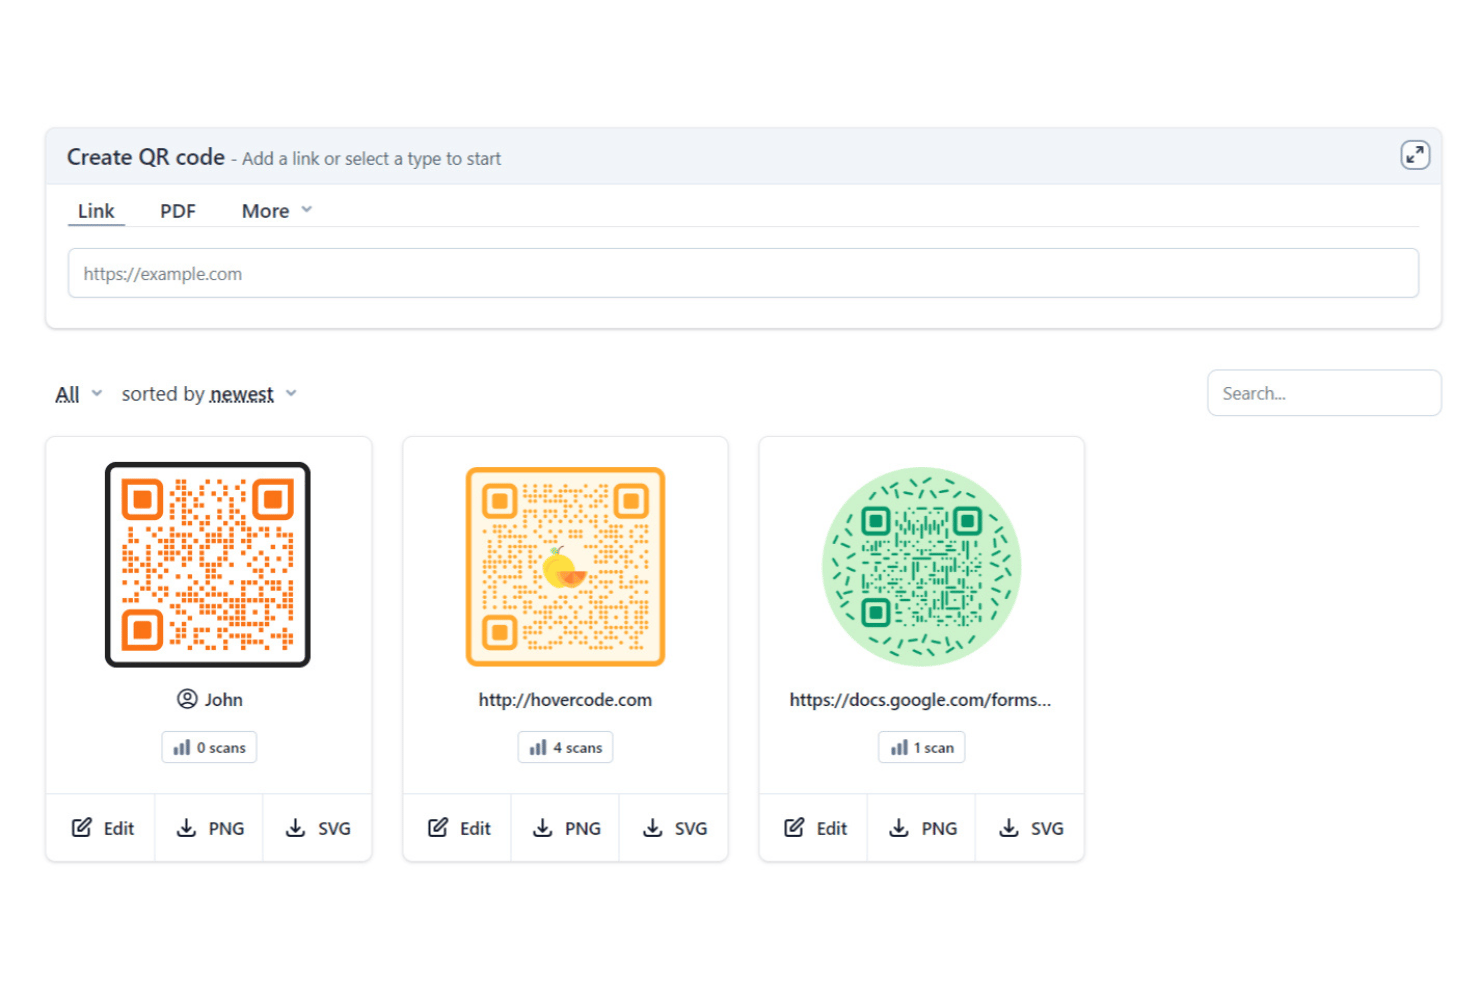Download PNG of the John QR code
The width and height of the screenshot is (1480, 987).
(209, 828)
